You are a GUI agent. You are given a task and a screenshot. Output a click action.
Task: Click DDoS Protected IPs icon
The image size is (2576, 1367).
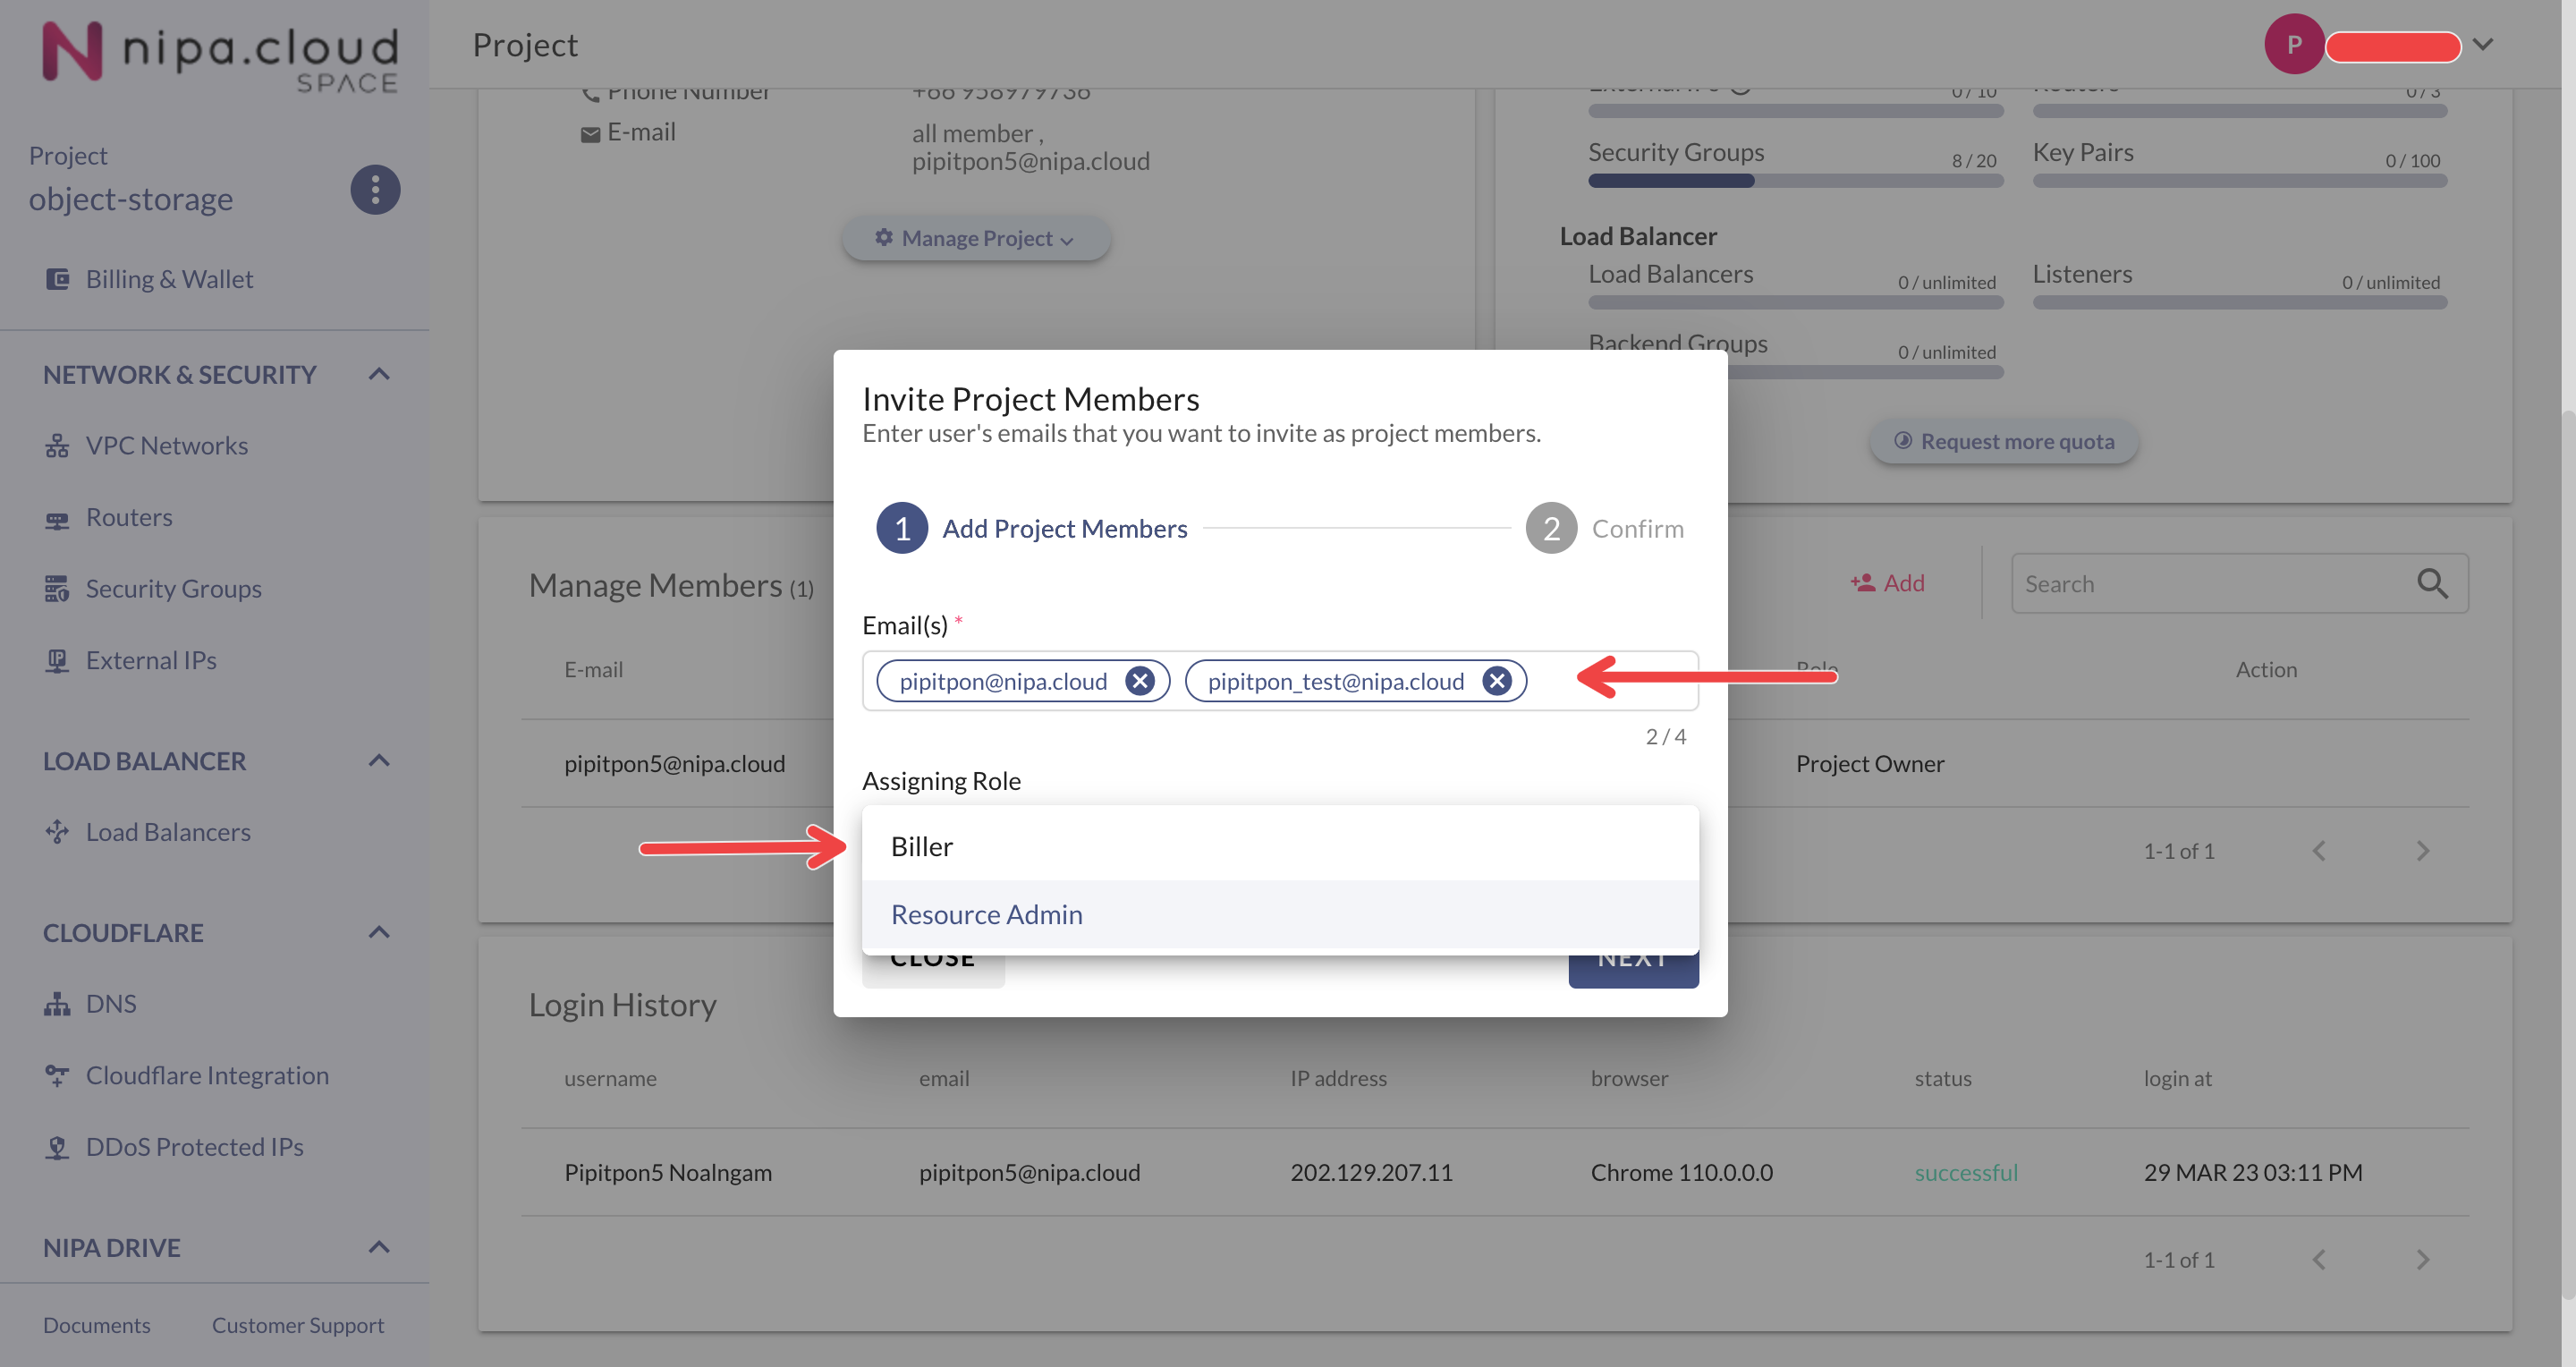(x=57, y=1147)
